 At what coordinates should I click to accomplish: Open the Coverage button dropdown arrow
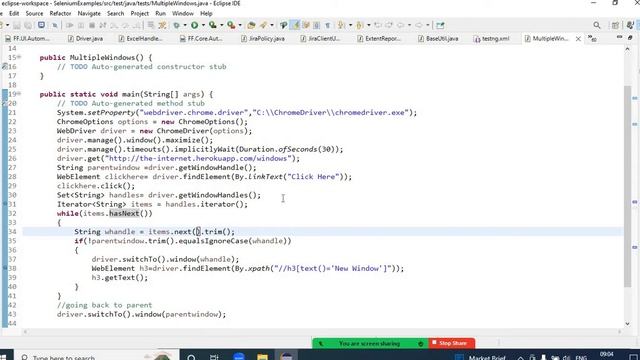click(222, 25)
